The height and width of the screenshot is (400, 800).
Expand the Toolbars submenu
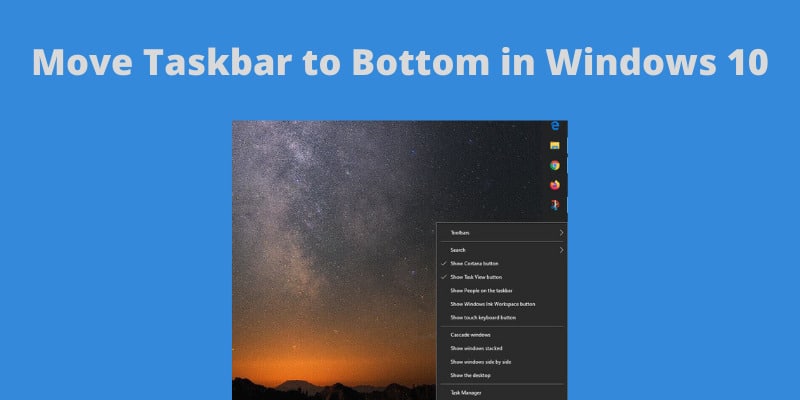click(x=502, y=233)
